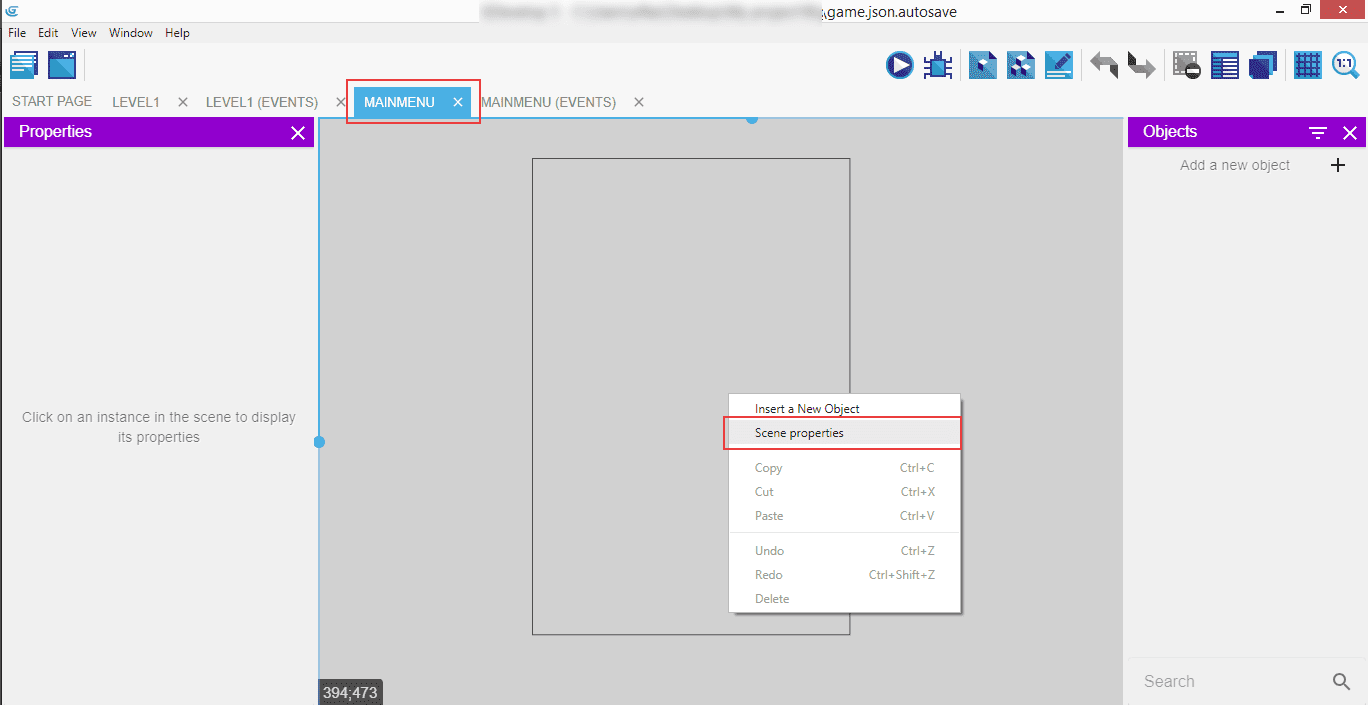Open the instances list toolbar icon
The width and height of the screenshot is (1368, 705).
click(x=1225, y=65)
